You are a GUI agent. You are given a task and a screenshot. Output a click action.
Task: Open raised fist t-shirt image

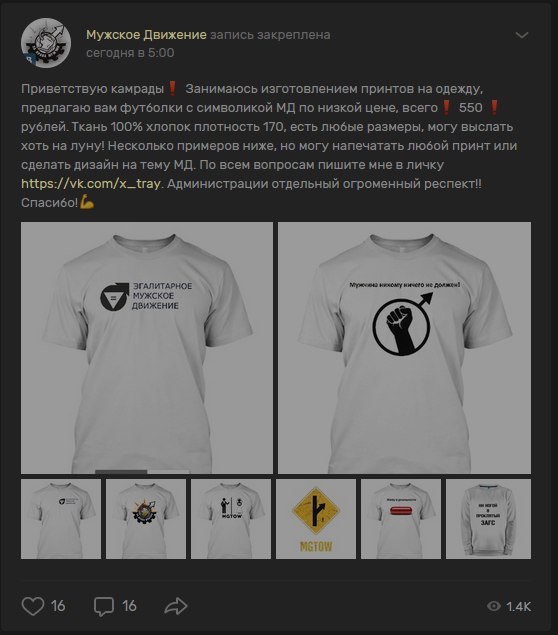(404, 347)
